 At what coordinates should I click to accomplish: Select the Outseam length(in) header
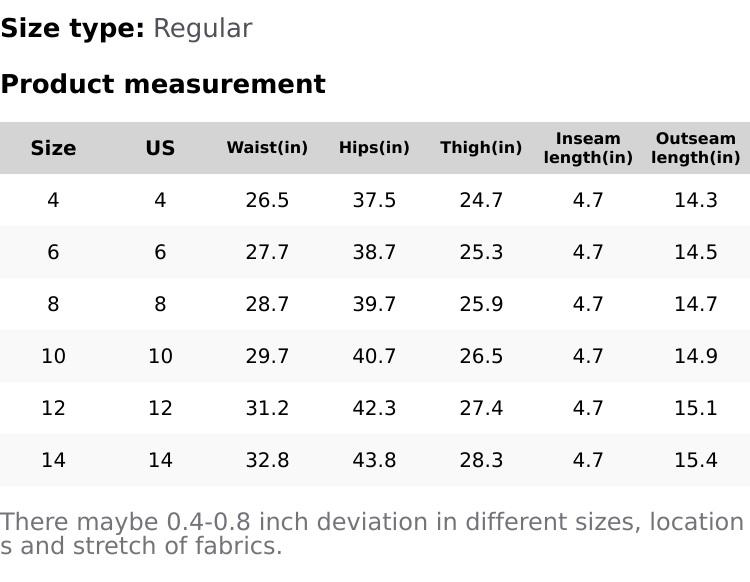[x=695, y=148]
